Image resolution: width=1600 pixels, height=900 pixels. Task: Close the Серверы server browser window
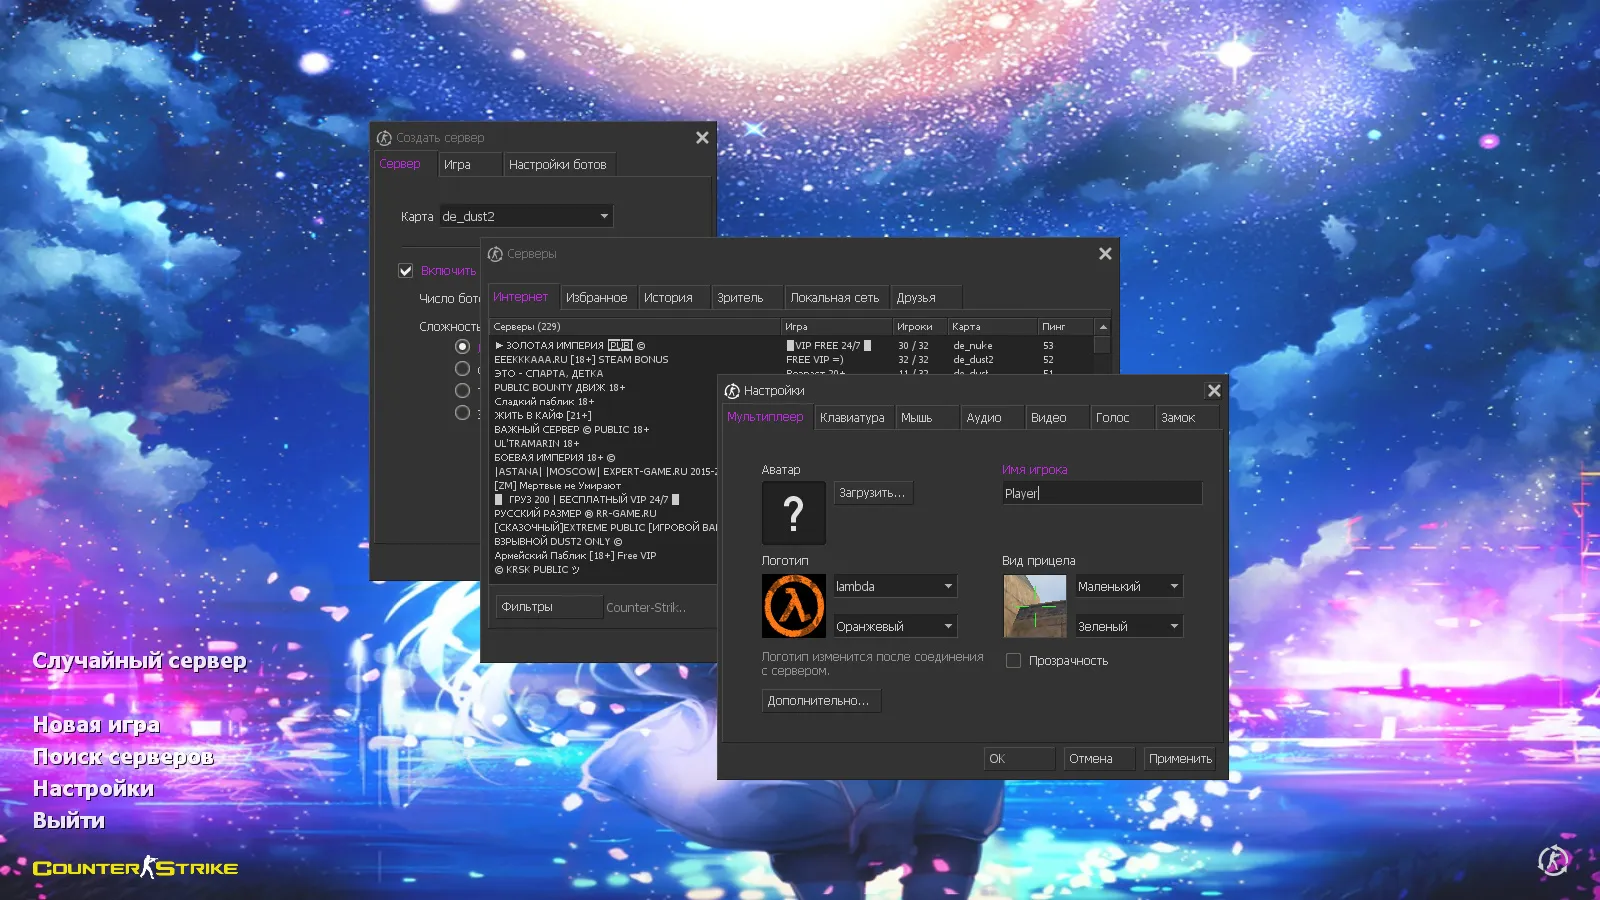point(1105,254)
